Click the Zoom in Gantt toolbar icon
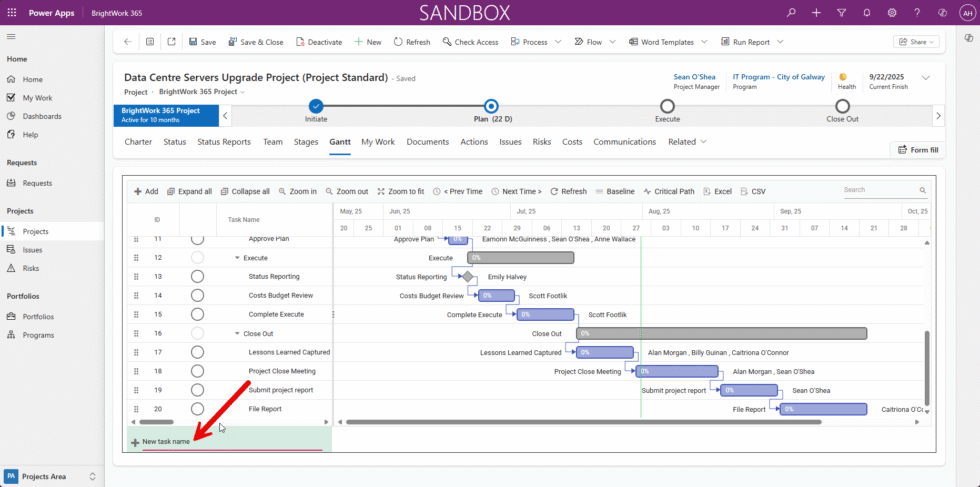Image resolution: width=980 pixels, height=487 pixels. (x=284, y=191)
